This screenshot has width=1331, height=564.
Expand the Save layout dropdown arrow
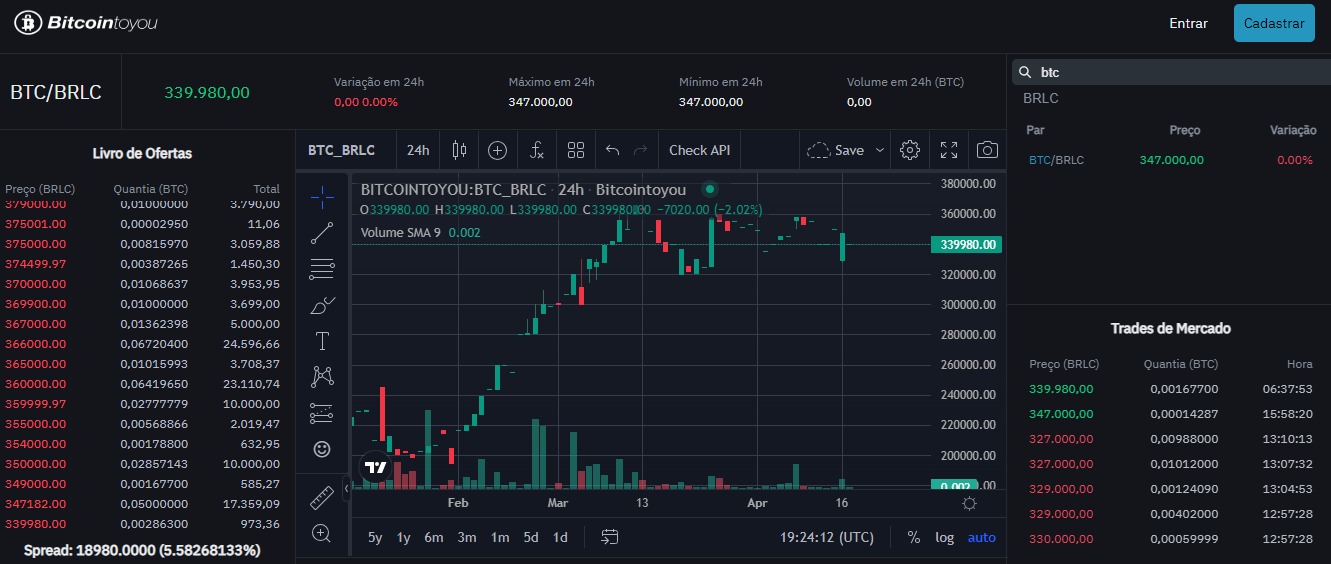(880, 150)
